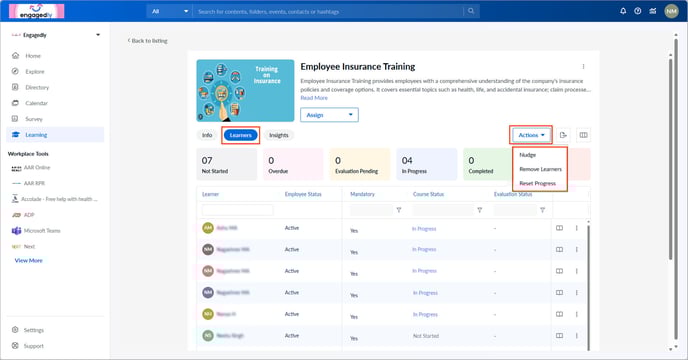
Task: Click the top search input field
Action: 329,11
